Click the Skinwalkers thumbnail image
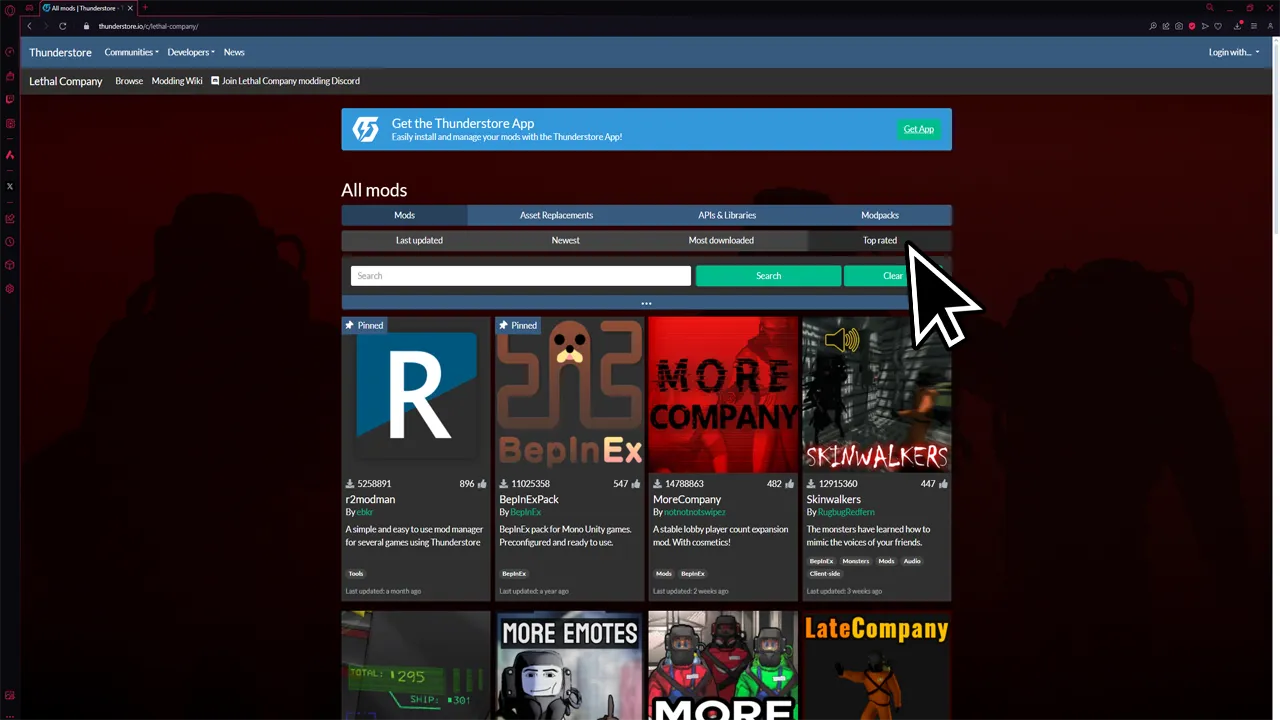The height and width of the screenshot is (720, 1280). 876,394
